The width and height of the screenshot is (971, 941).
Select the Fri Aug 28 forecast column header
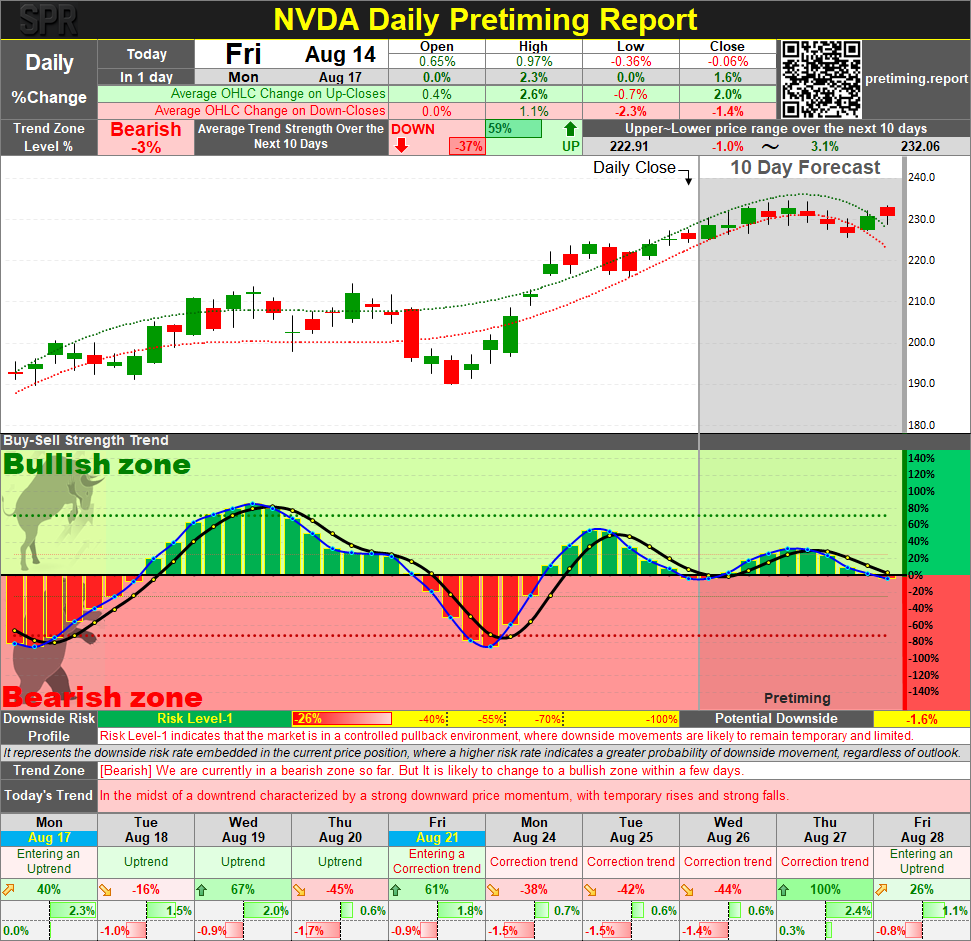(922, 830)
